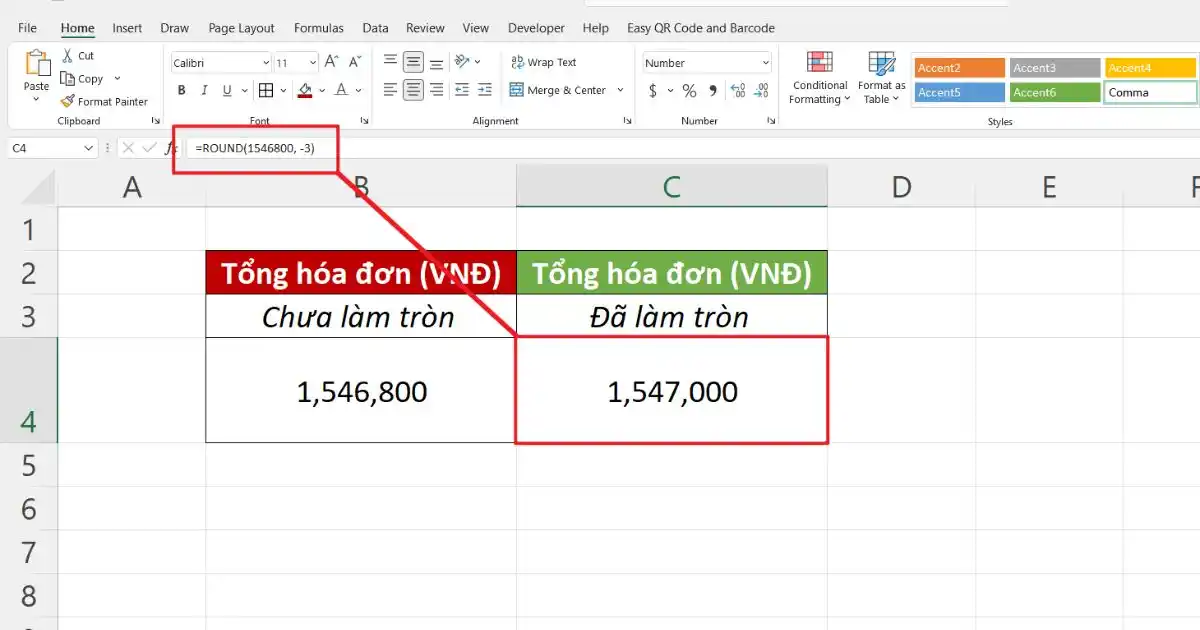Open the font name Calibri dropdown
Screen dimensions: 1200x630
(265, 63)
